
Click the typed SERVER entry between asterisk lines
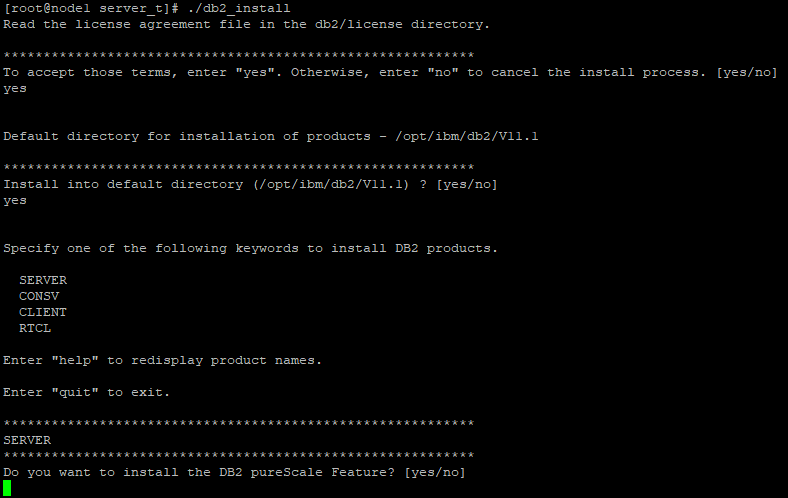pos(27,440)
